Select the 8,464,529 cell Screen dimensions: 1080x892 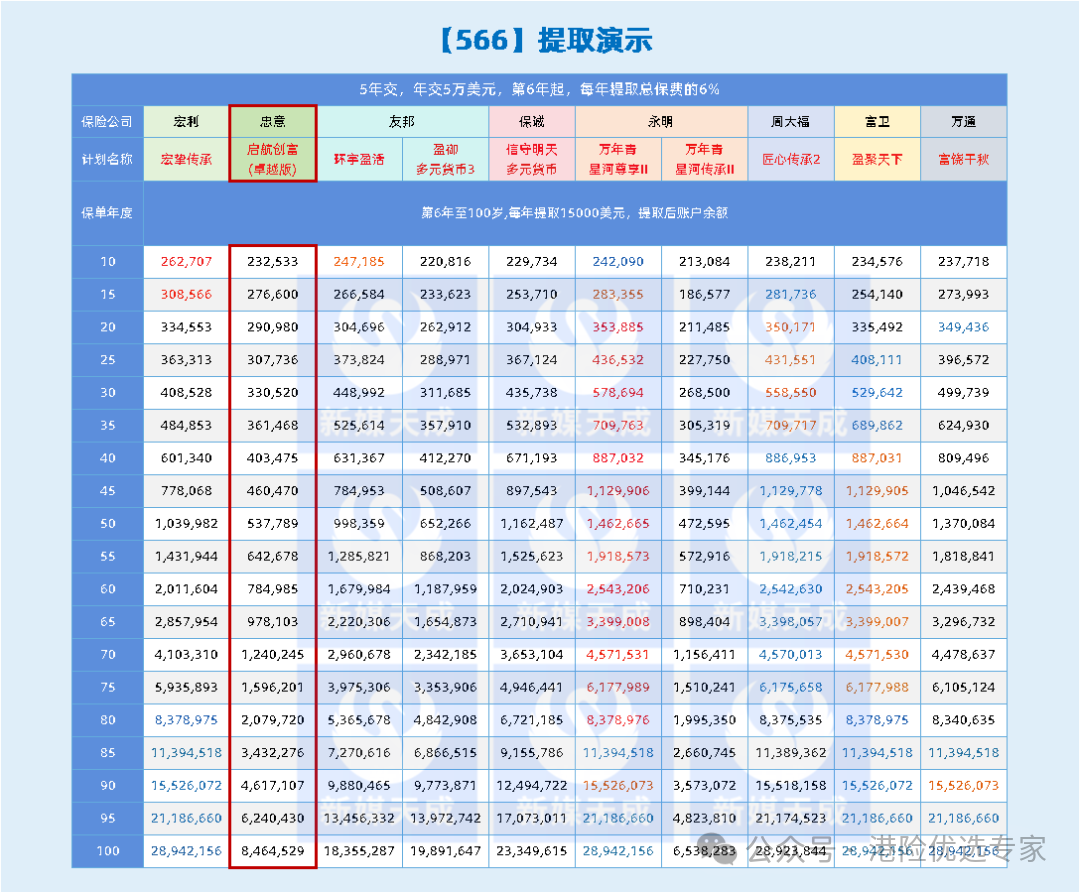point(273,851)
